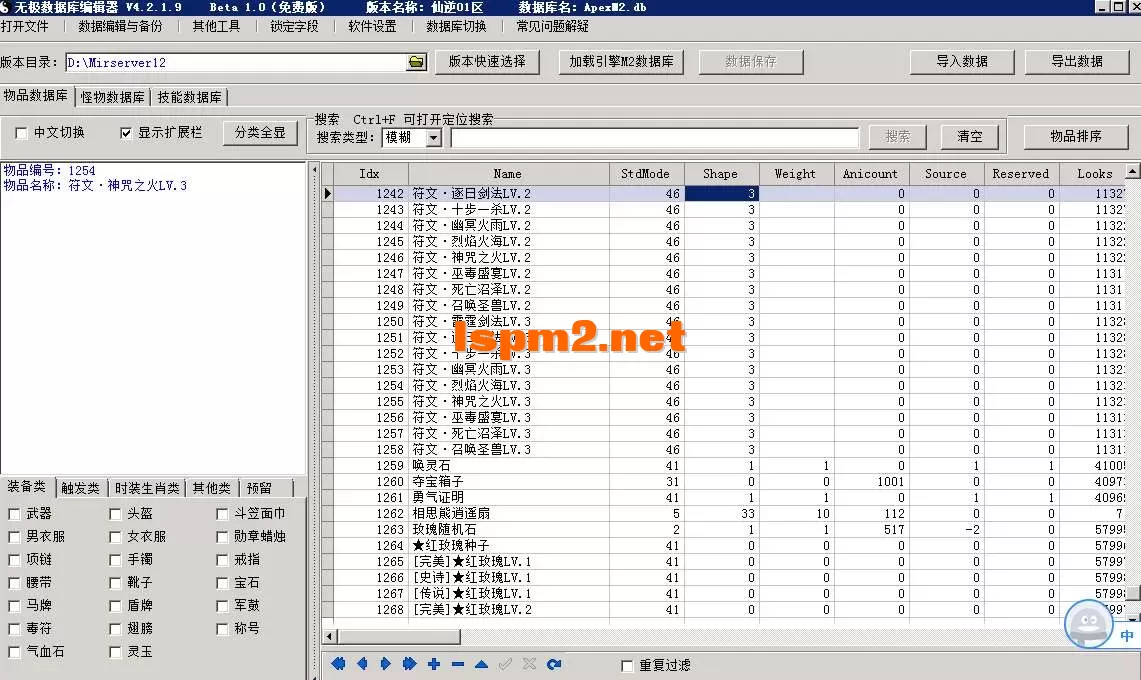Delete the record with the minus icon

click(457, 663)
